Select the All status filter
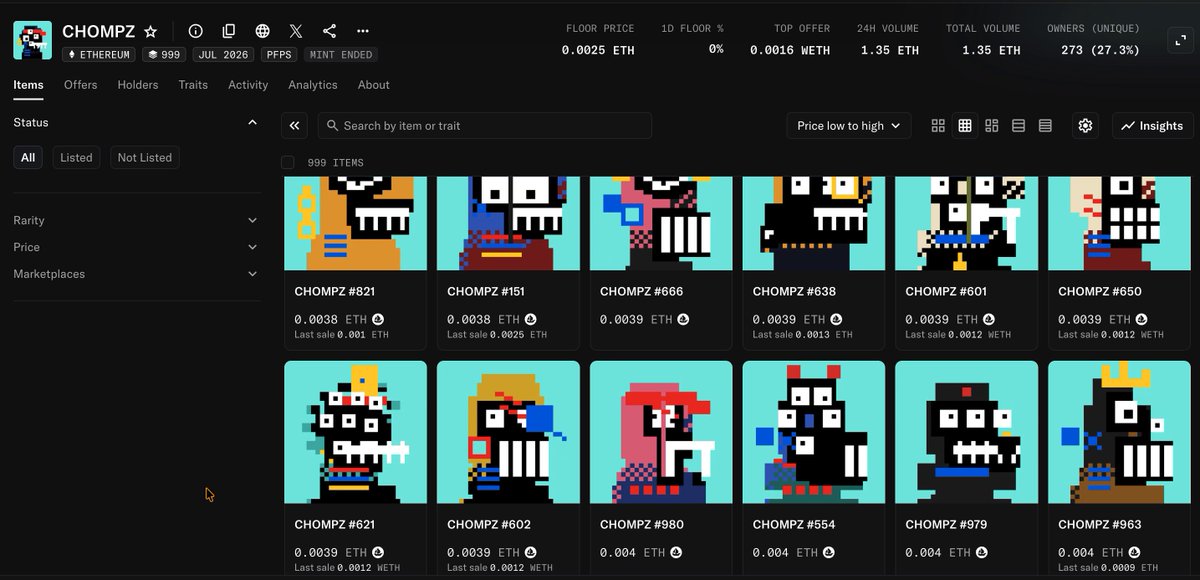 tap(28, 157)
